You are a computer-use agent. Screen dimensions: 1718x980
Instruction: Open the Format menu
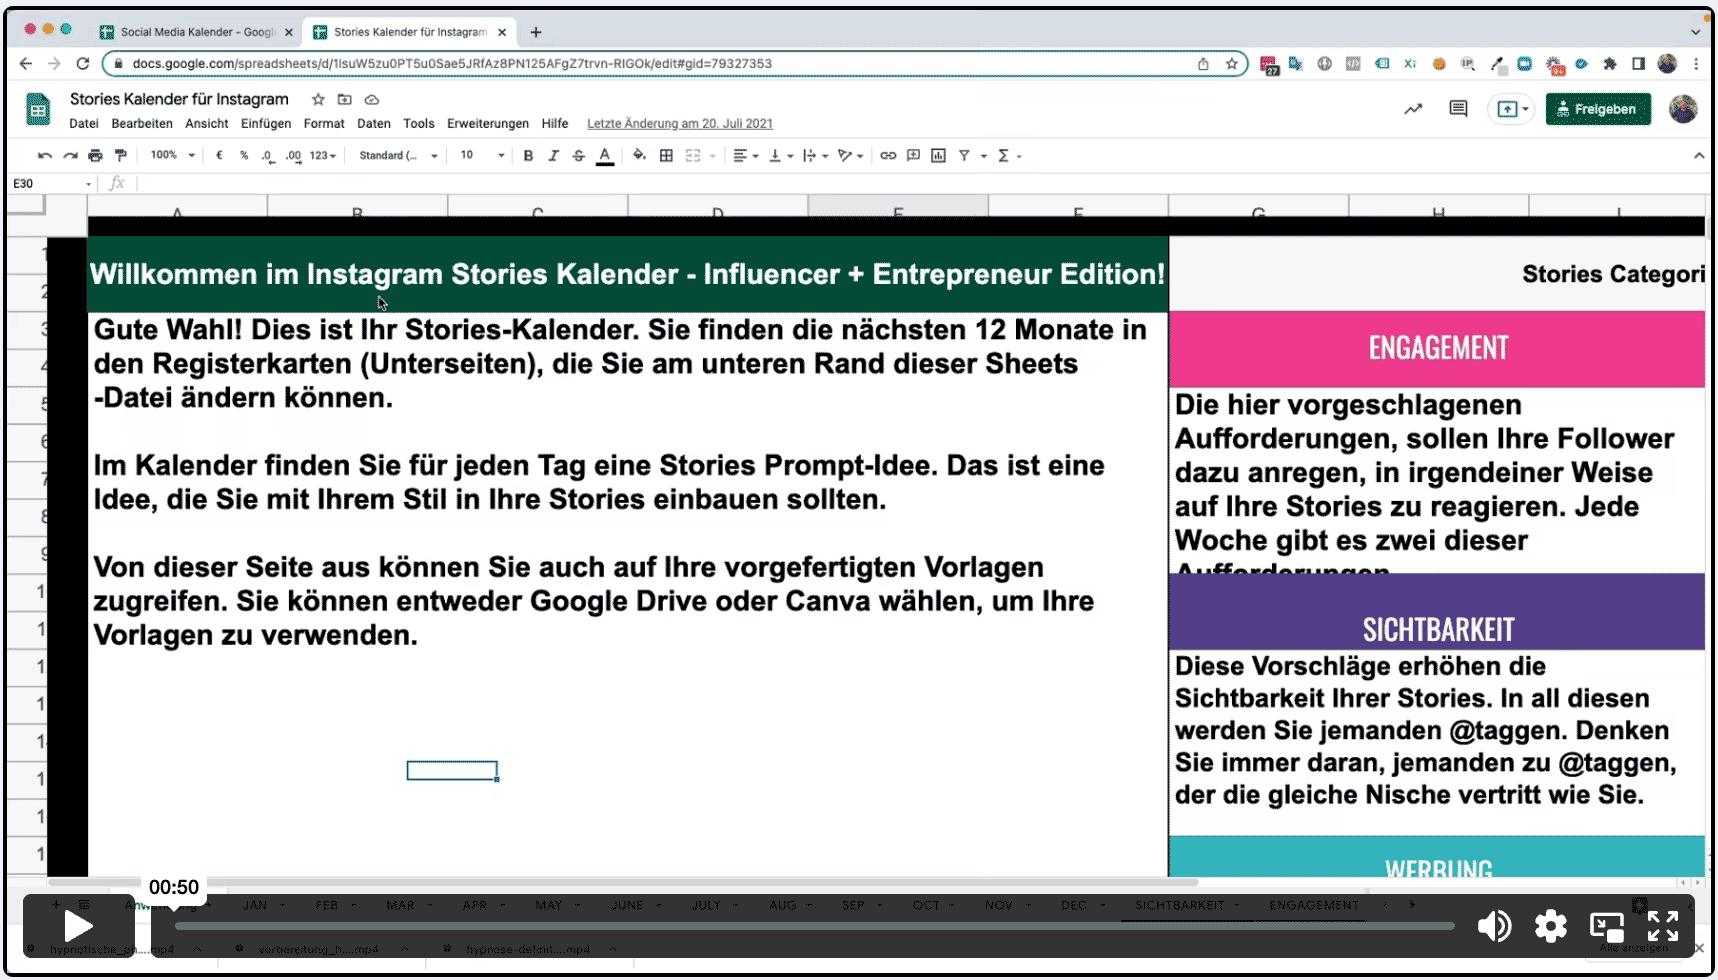[324, 124]
